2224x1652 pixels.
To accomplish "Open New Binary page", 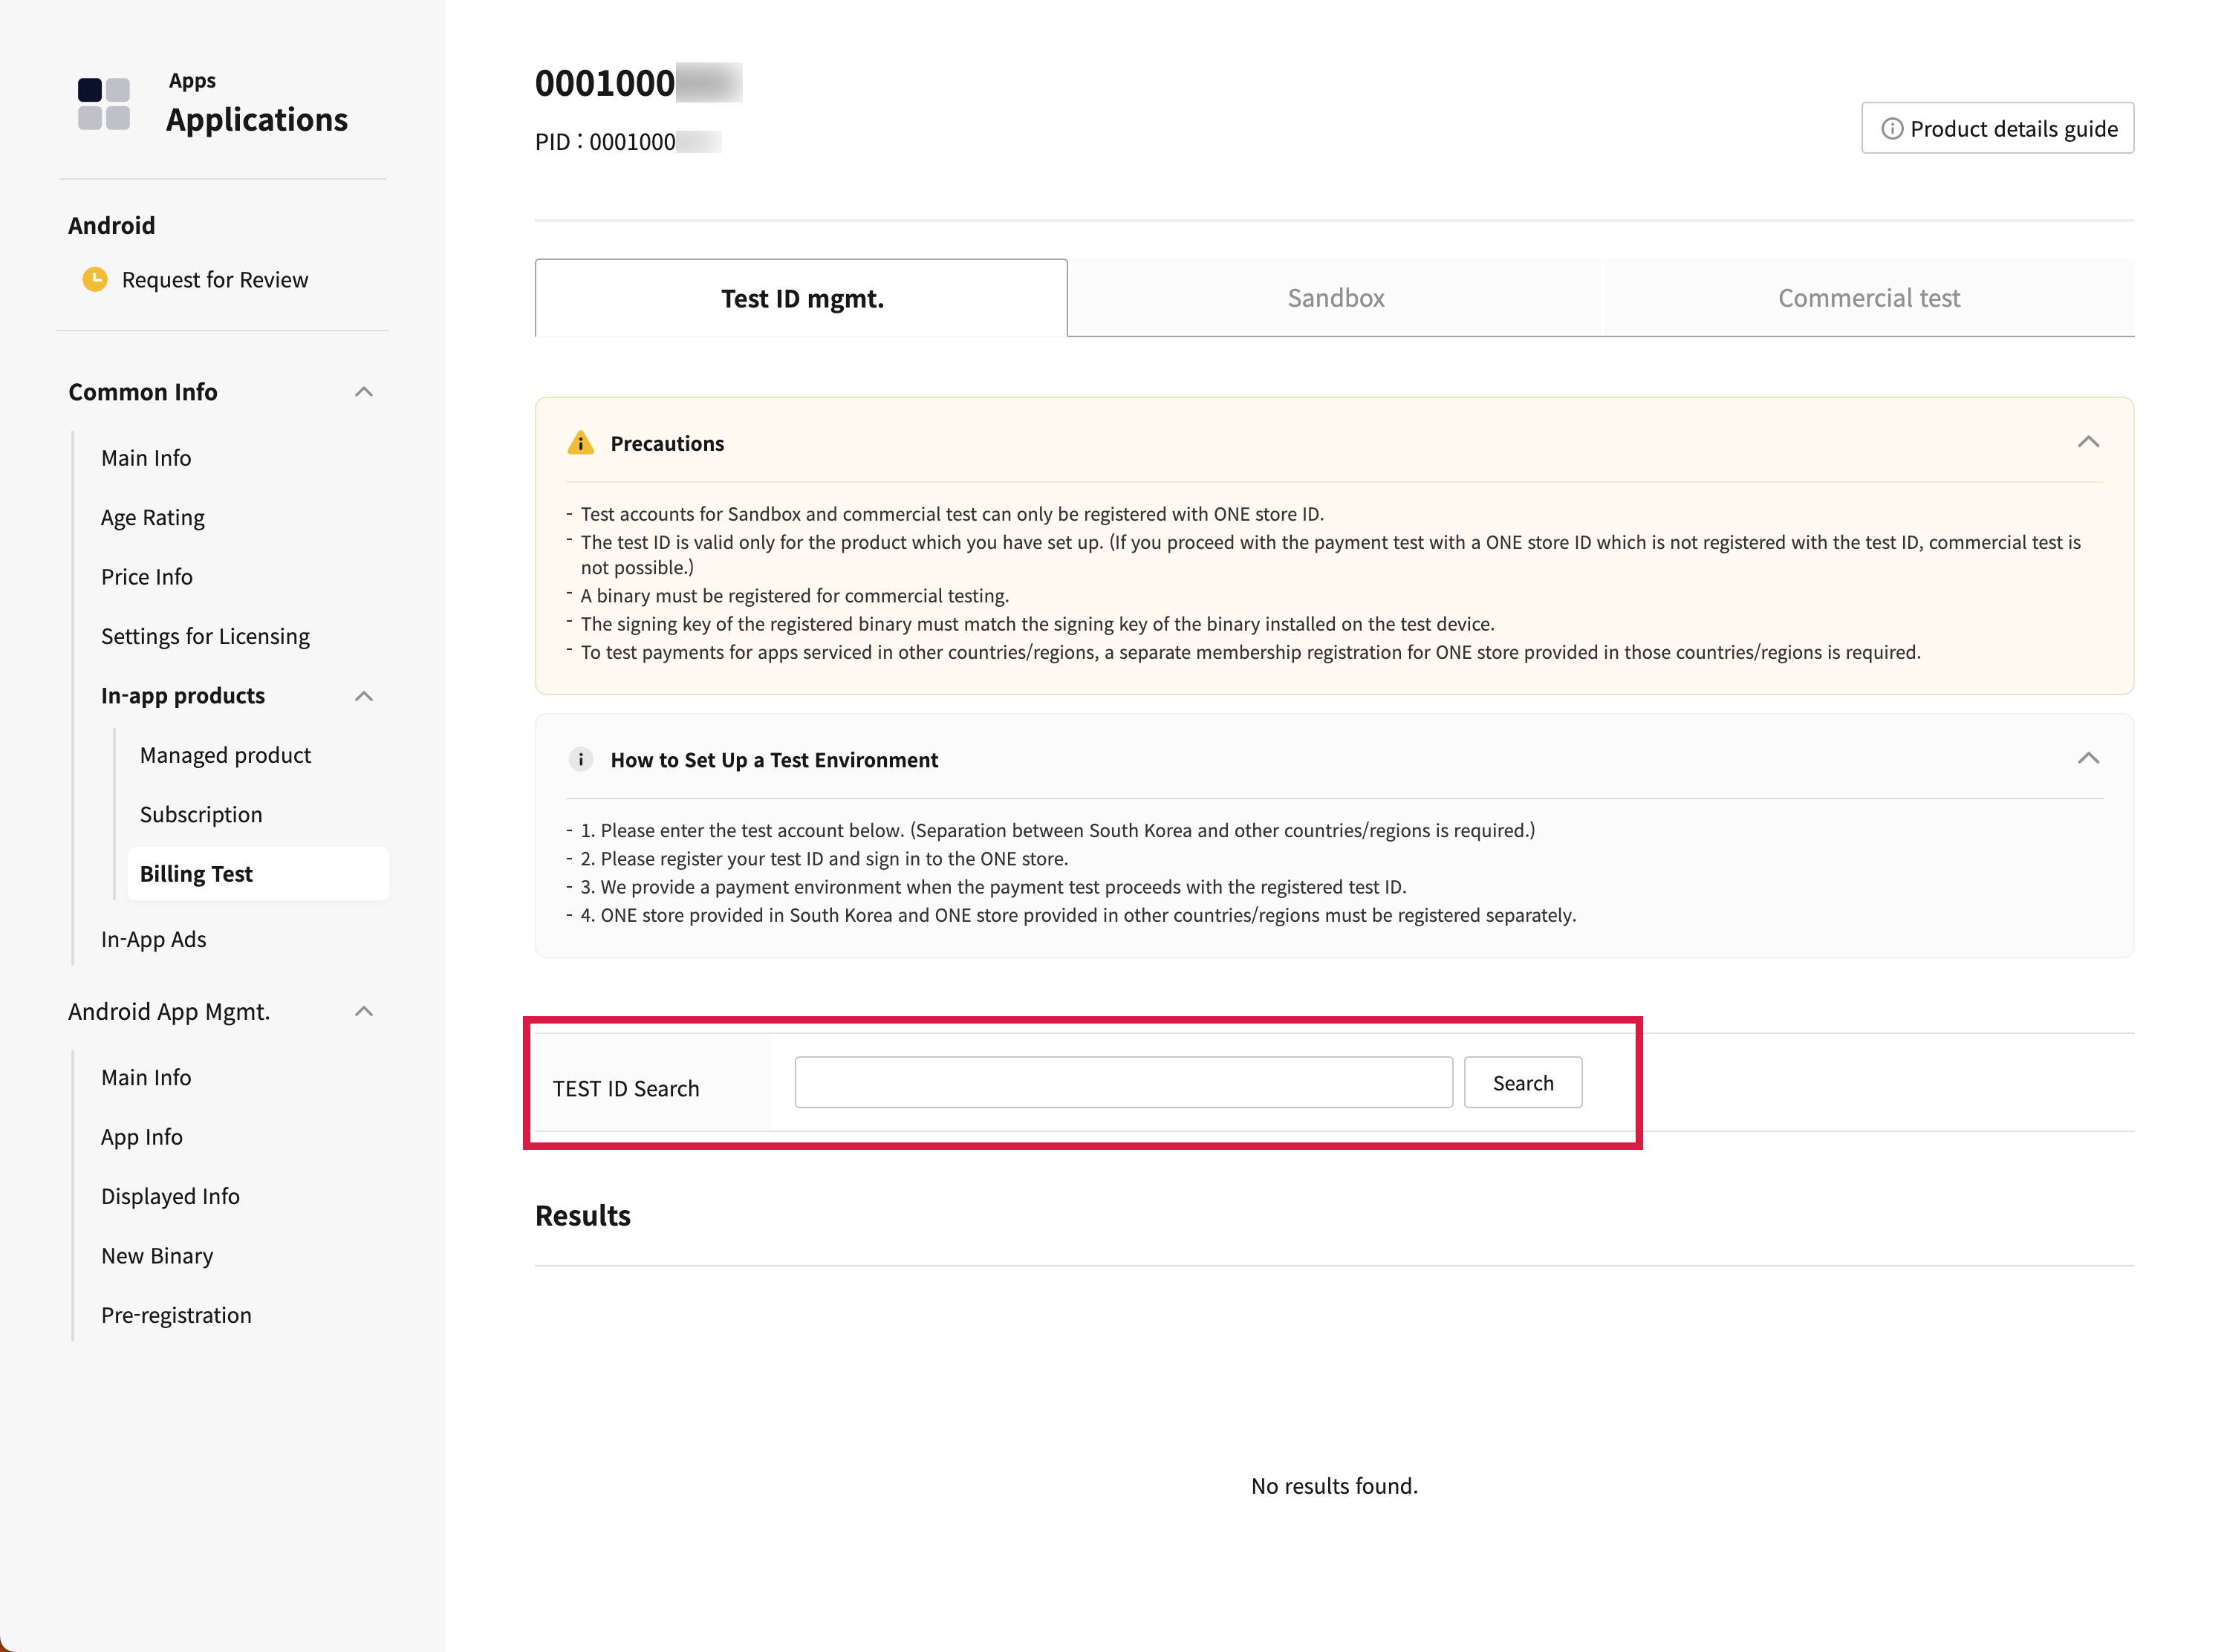I will point(157,1255).
